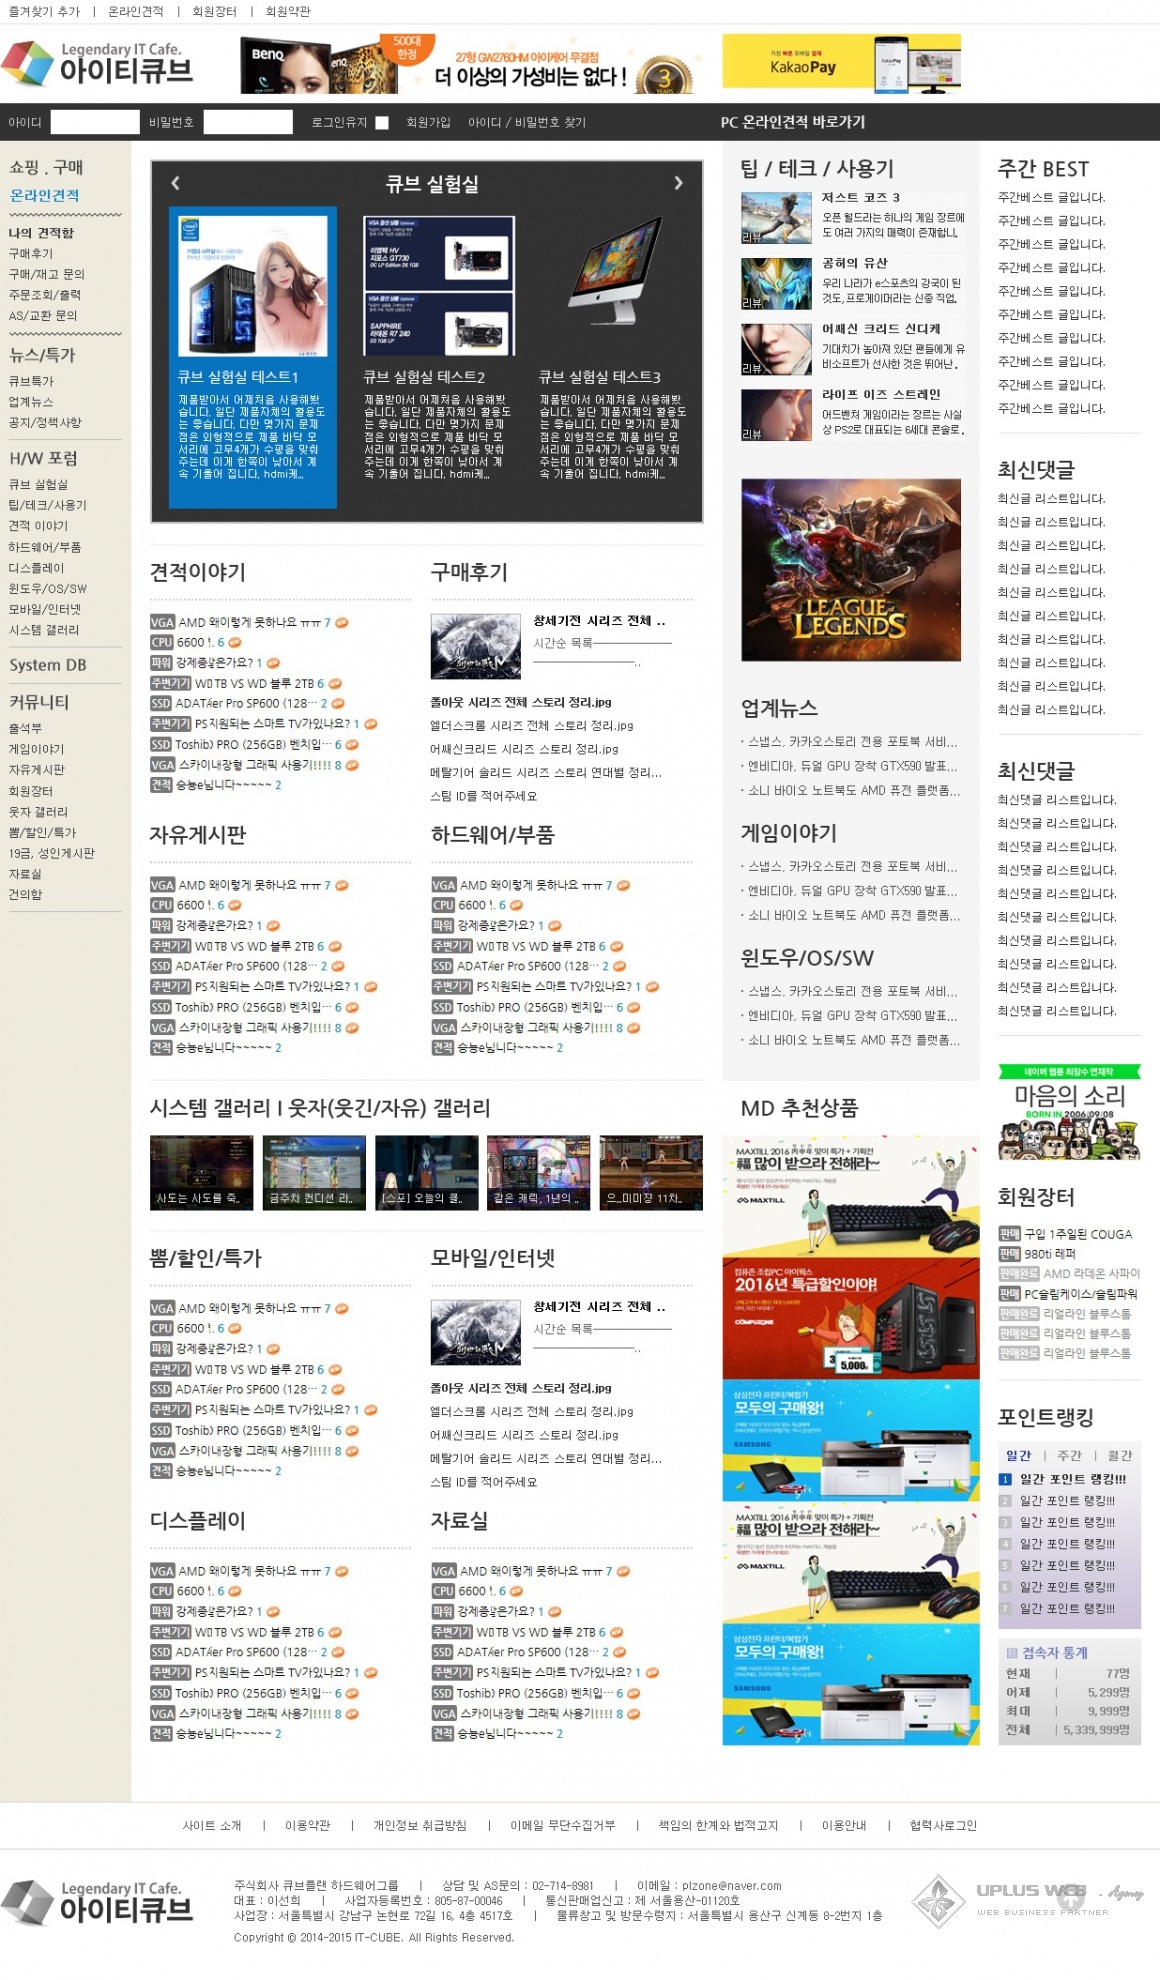Switch to 주간 tab in 포인트랭킹
Image resolution: width=1160 pixels, height=1980 pixels.
[1069, 1455]
